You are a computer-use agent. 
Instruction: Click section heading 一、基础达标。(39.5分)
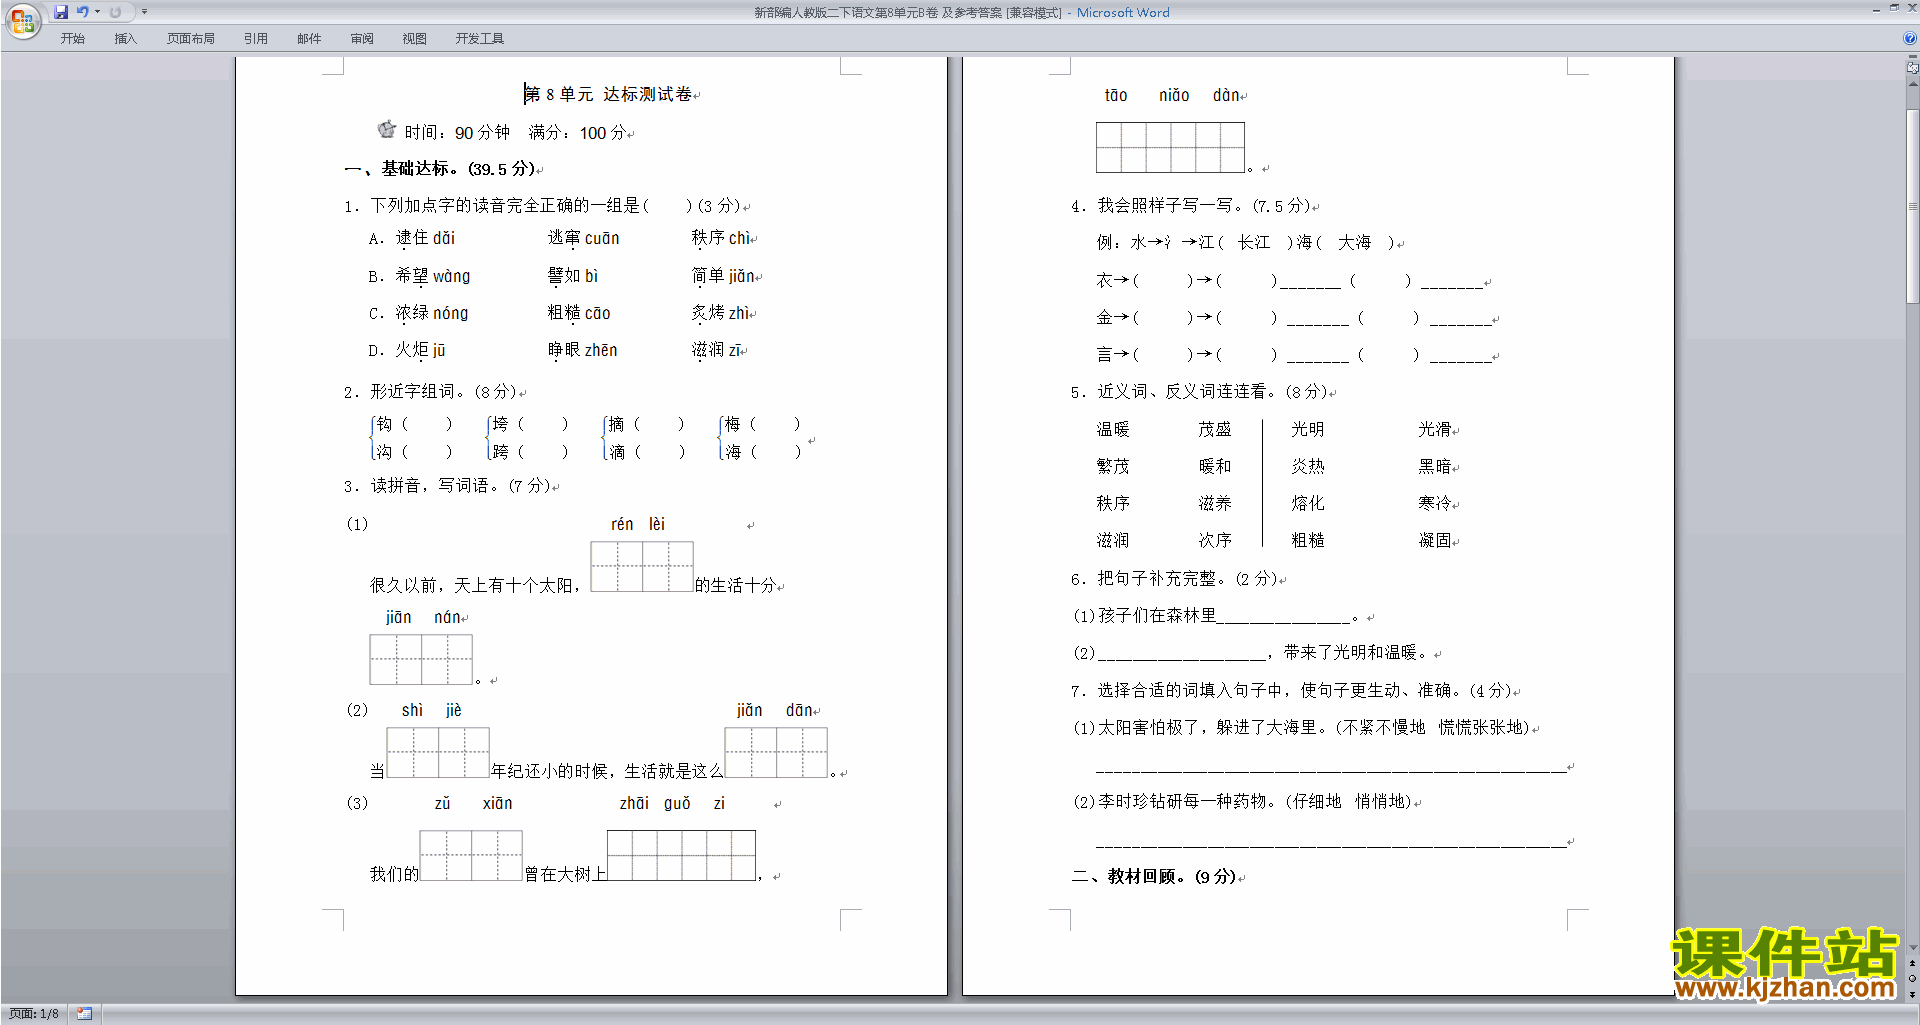440,169
